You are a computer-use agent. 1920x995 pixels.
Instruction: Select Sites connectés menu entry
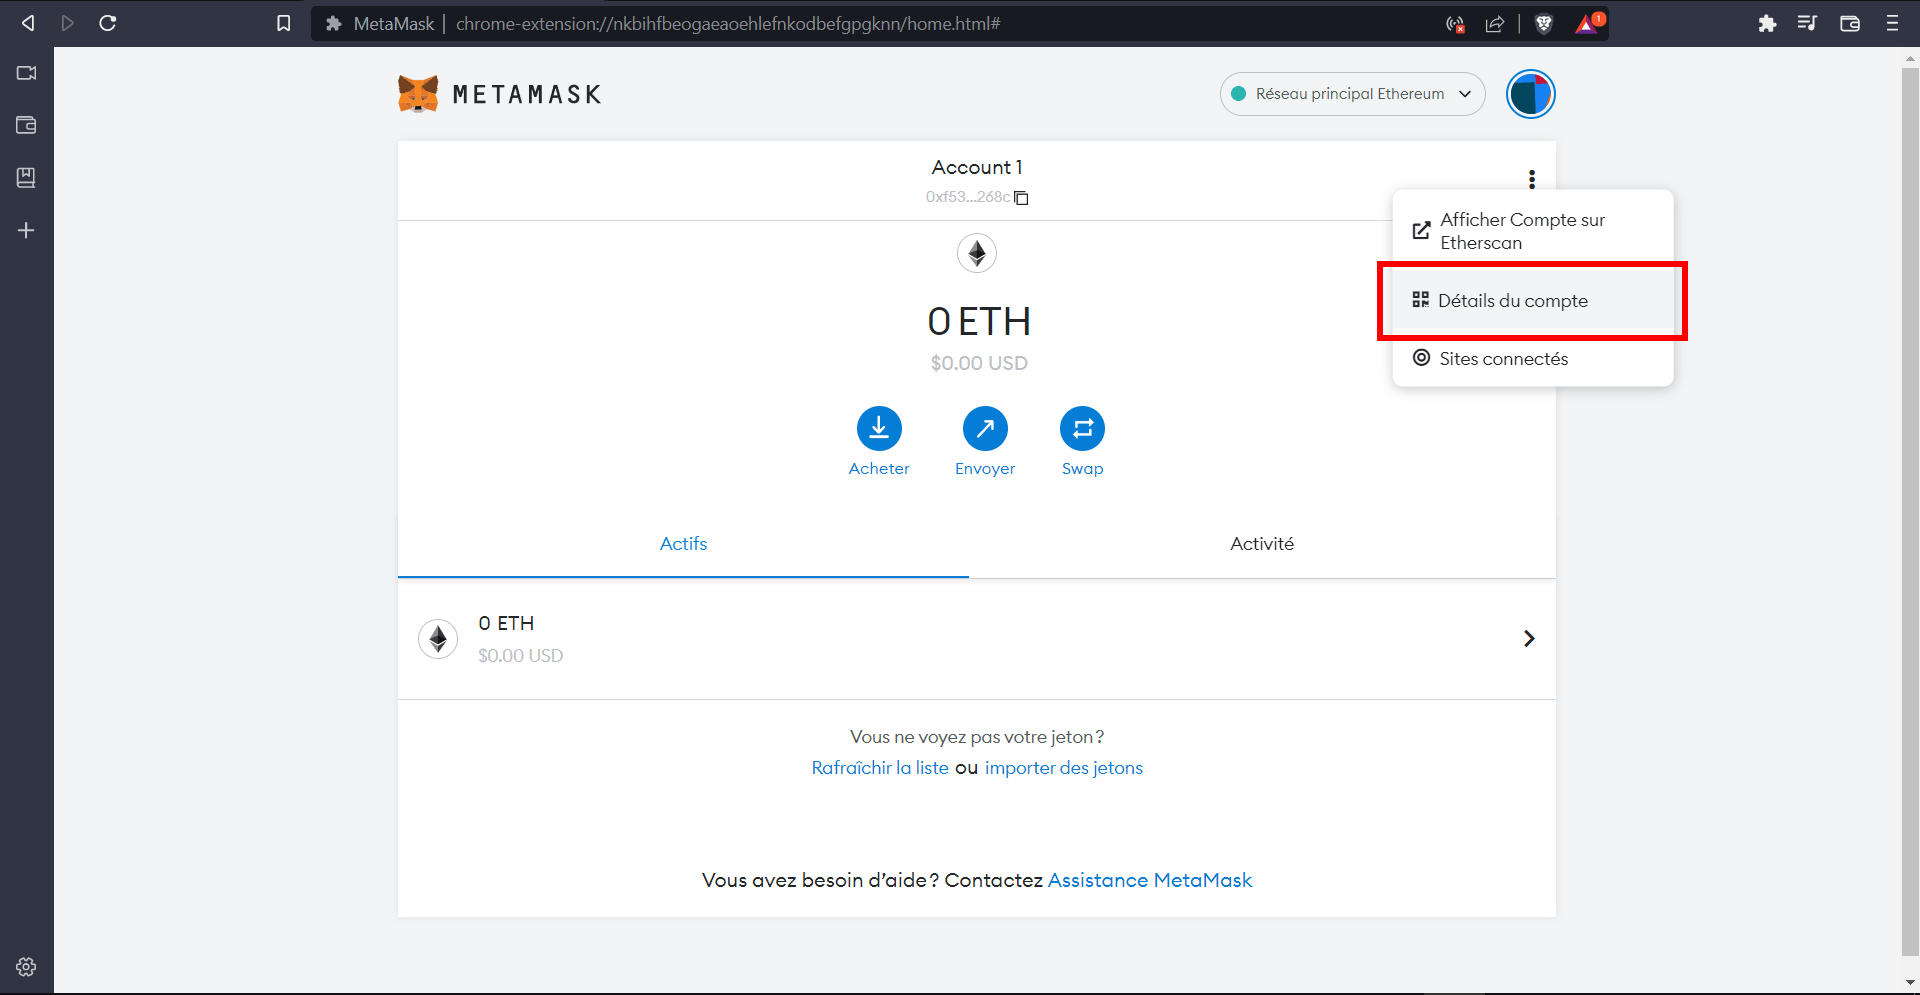[1532, 358]
